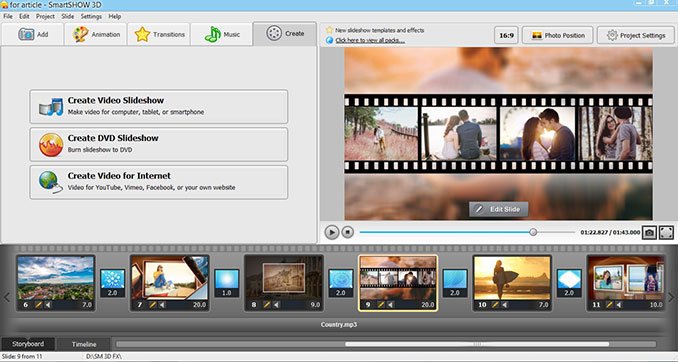678x362 pixels.
Task: Toggle the sound icon on slide 7
Action: 162,305
